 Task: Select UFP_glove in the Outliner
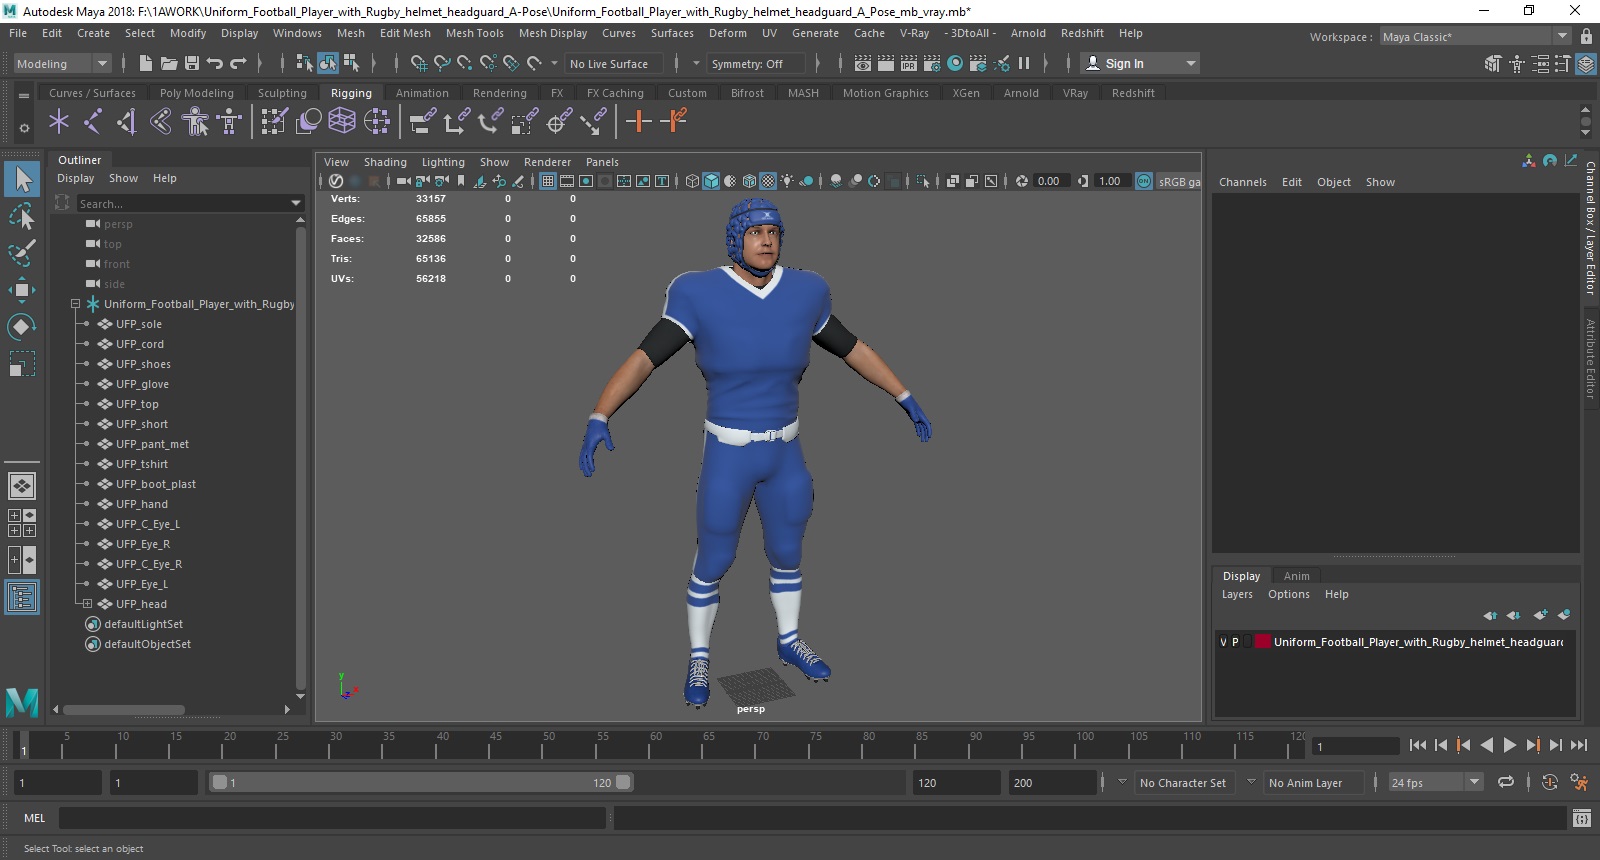point(142,384)
